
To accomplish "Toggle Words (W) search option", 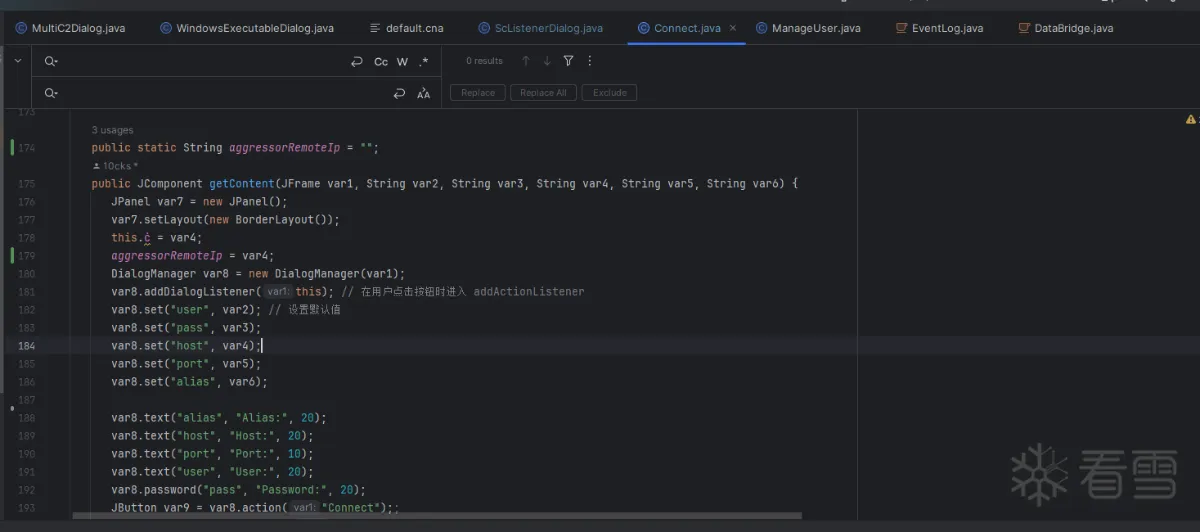I will pyautogui.click(x=402, y=61).
